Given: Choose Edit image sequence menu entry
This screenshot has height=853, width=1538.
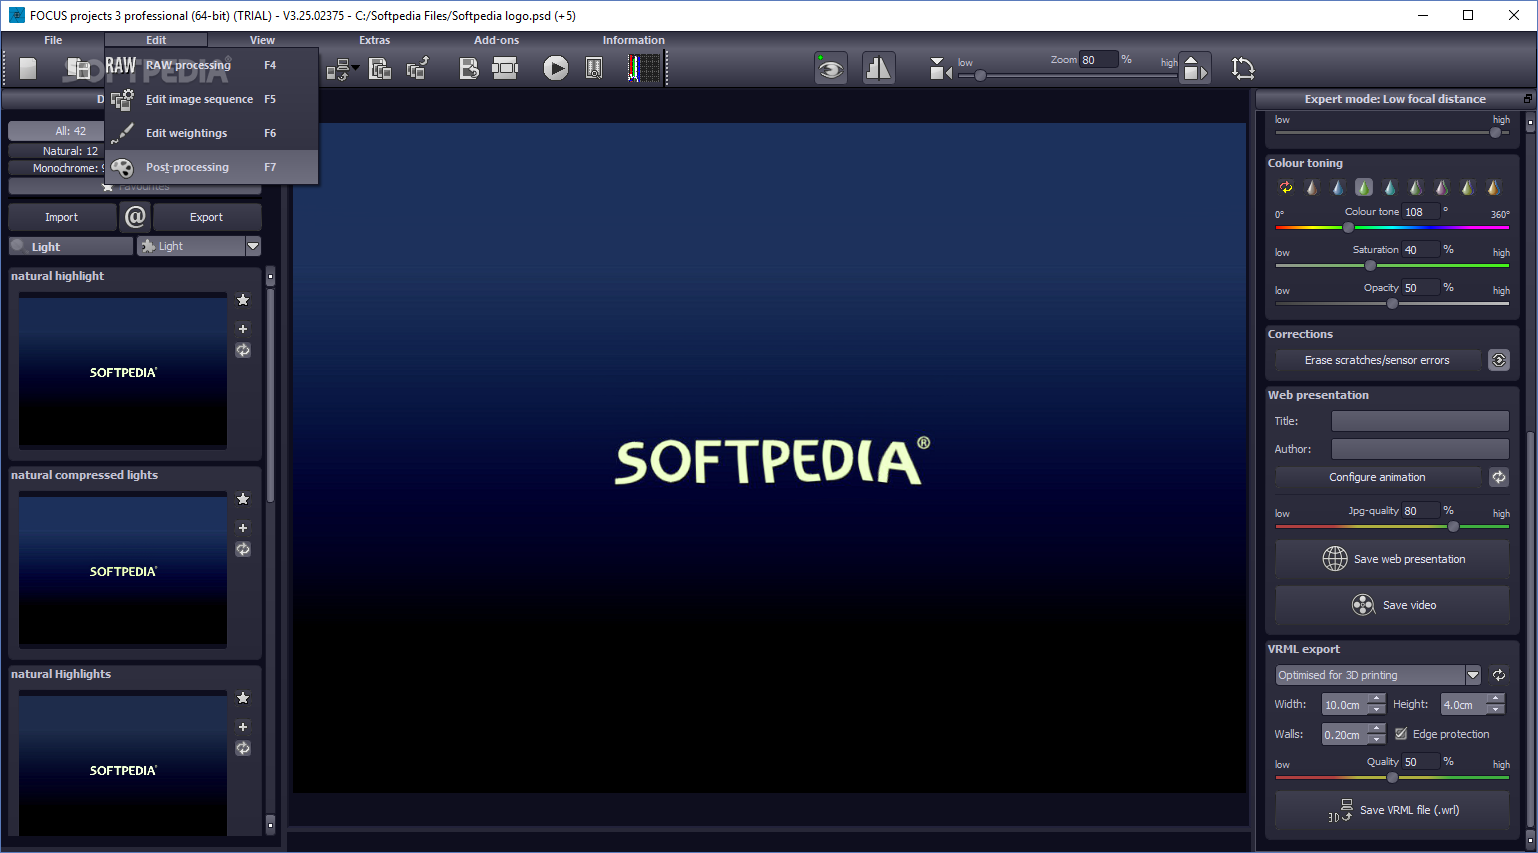Looking at the screenshot, I should [x=211, y=99].
